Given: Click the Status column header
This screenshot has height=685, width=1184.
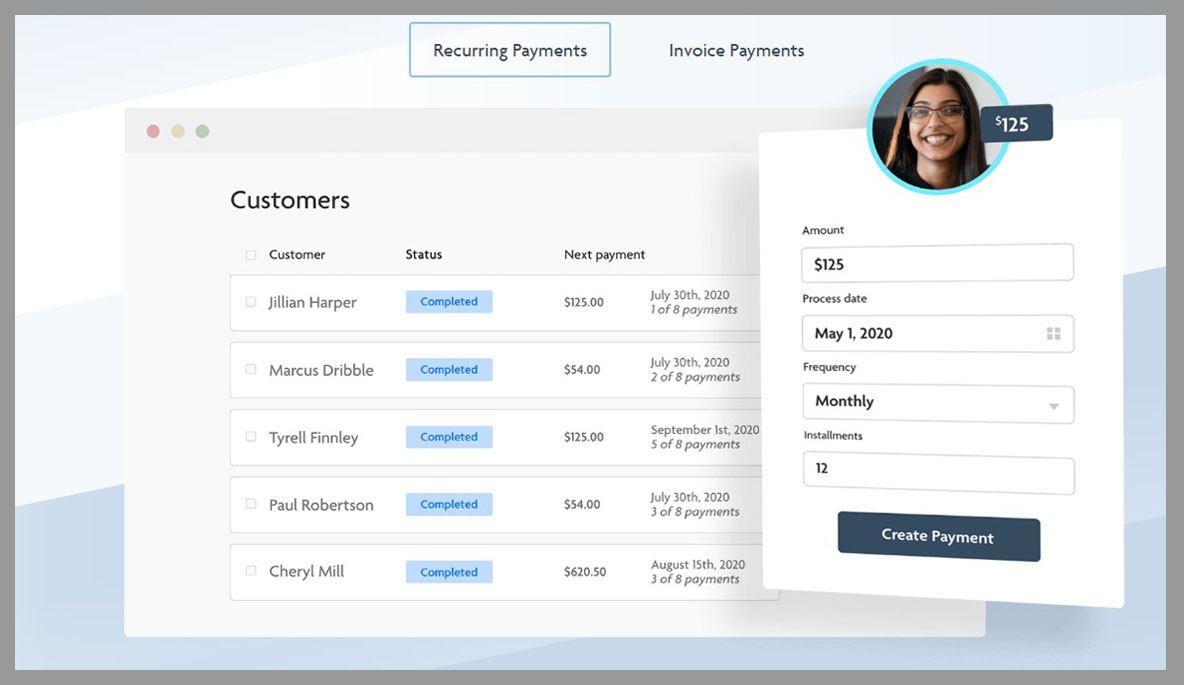Looking at the screenshot, I should coord(424,255).
